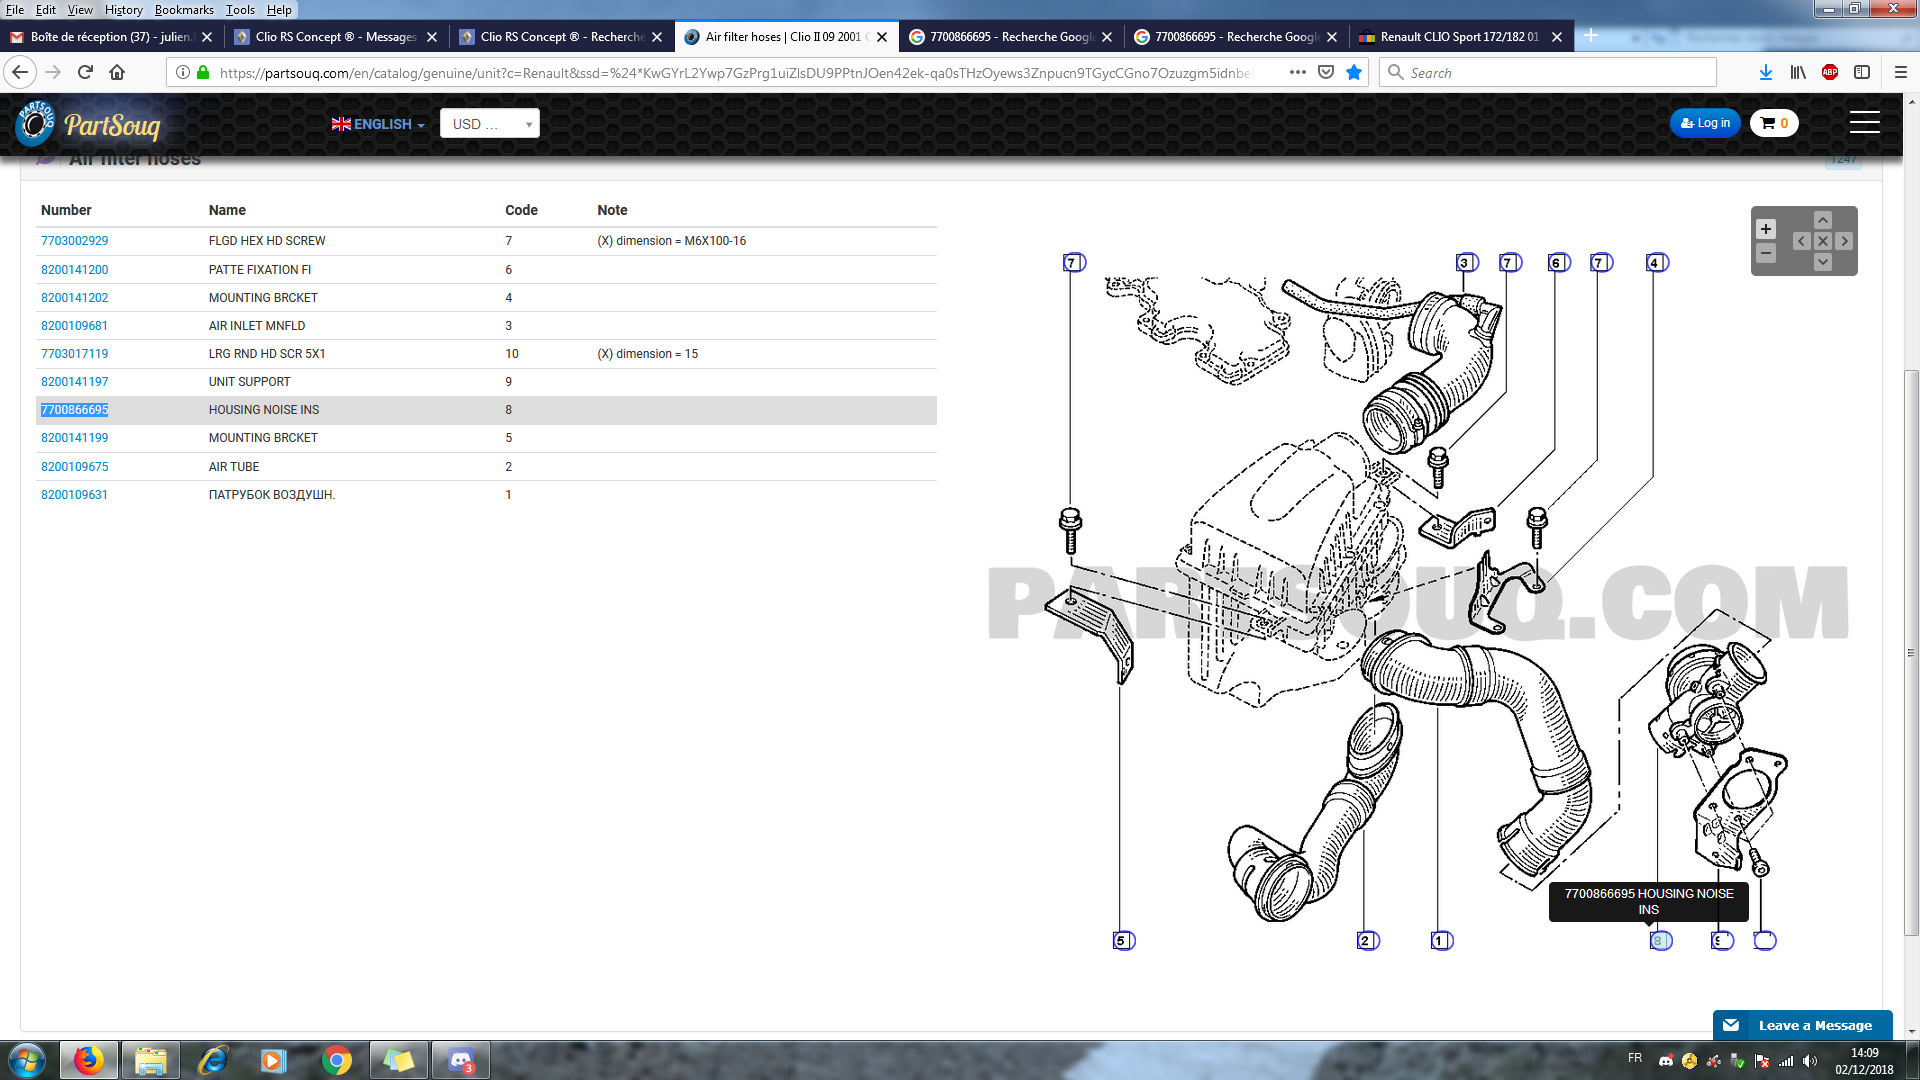Viewport: 1920px width, 1080px height.
Task: Click the Adblock Plus extension icon
Action: click(1830, 73)
